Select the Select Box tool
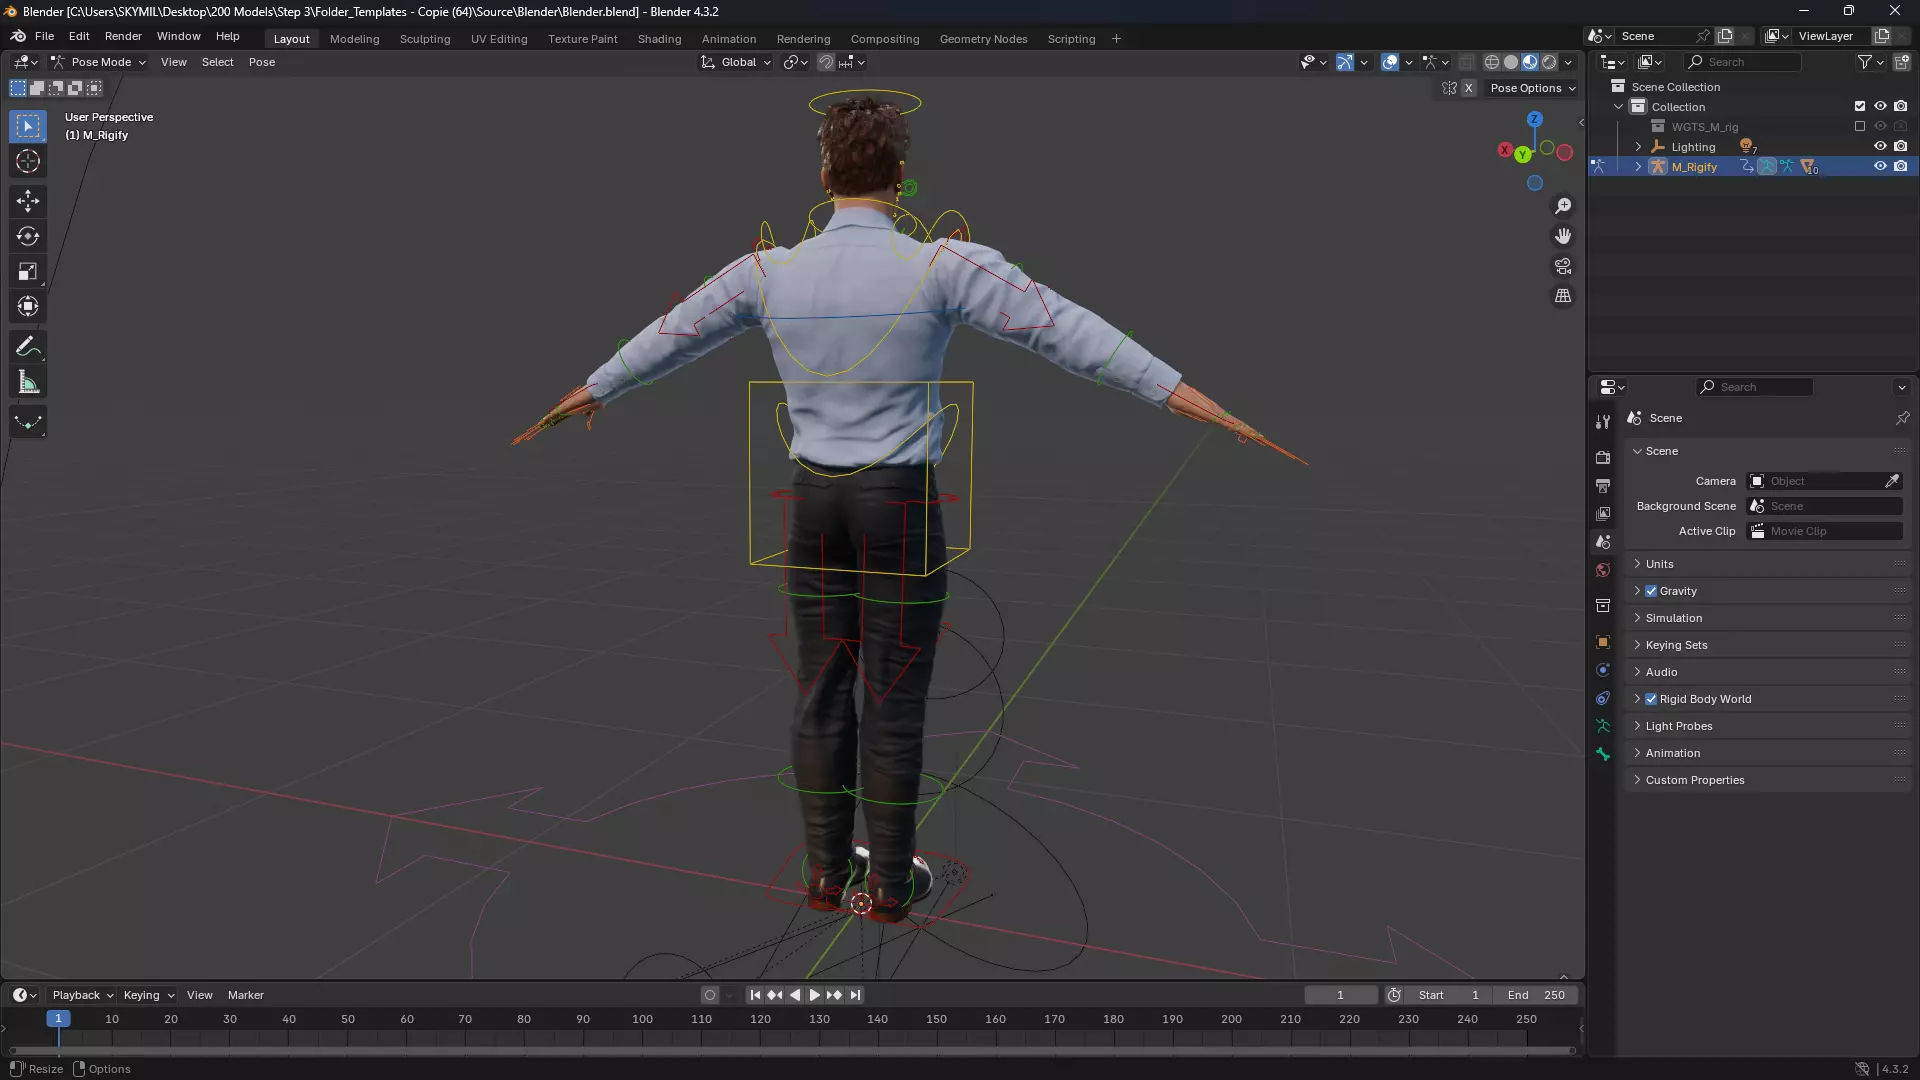Viewport: 1920px width, 1080px height. point(28,126)
